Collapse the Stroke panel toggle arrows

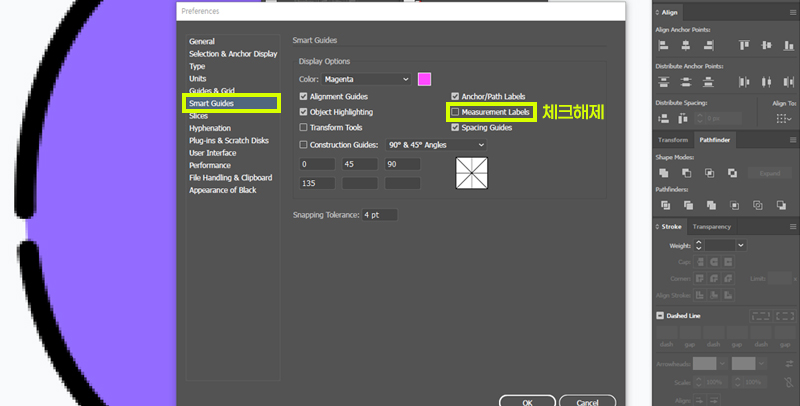pyautogui.click(x=657, y=226)
